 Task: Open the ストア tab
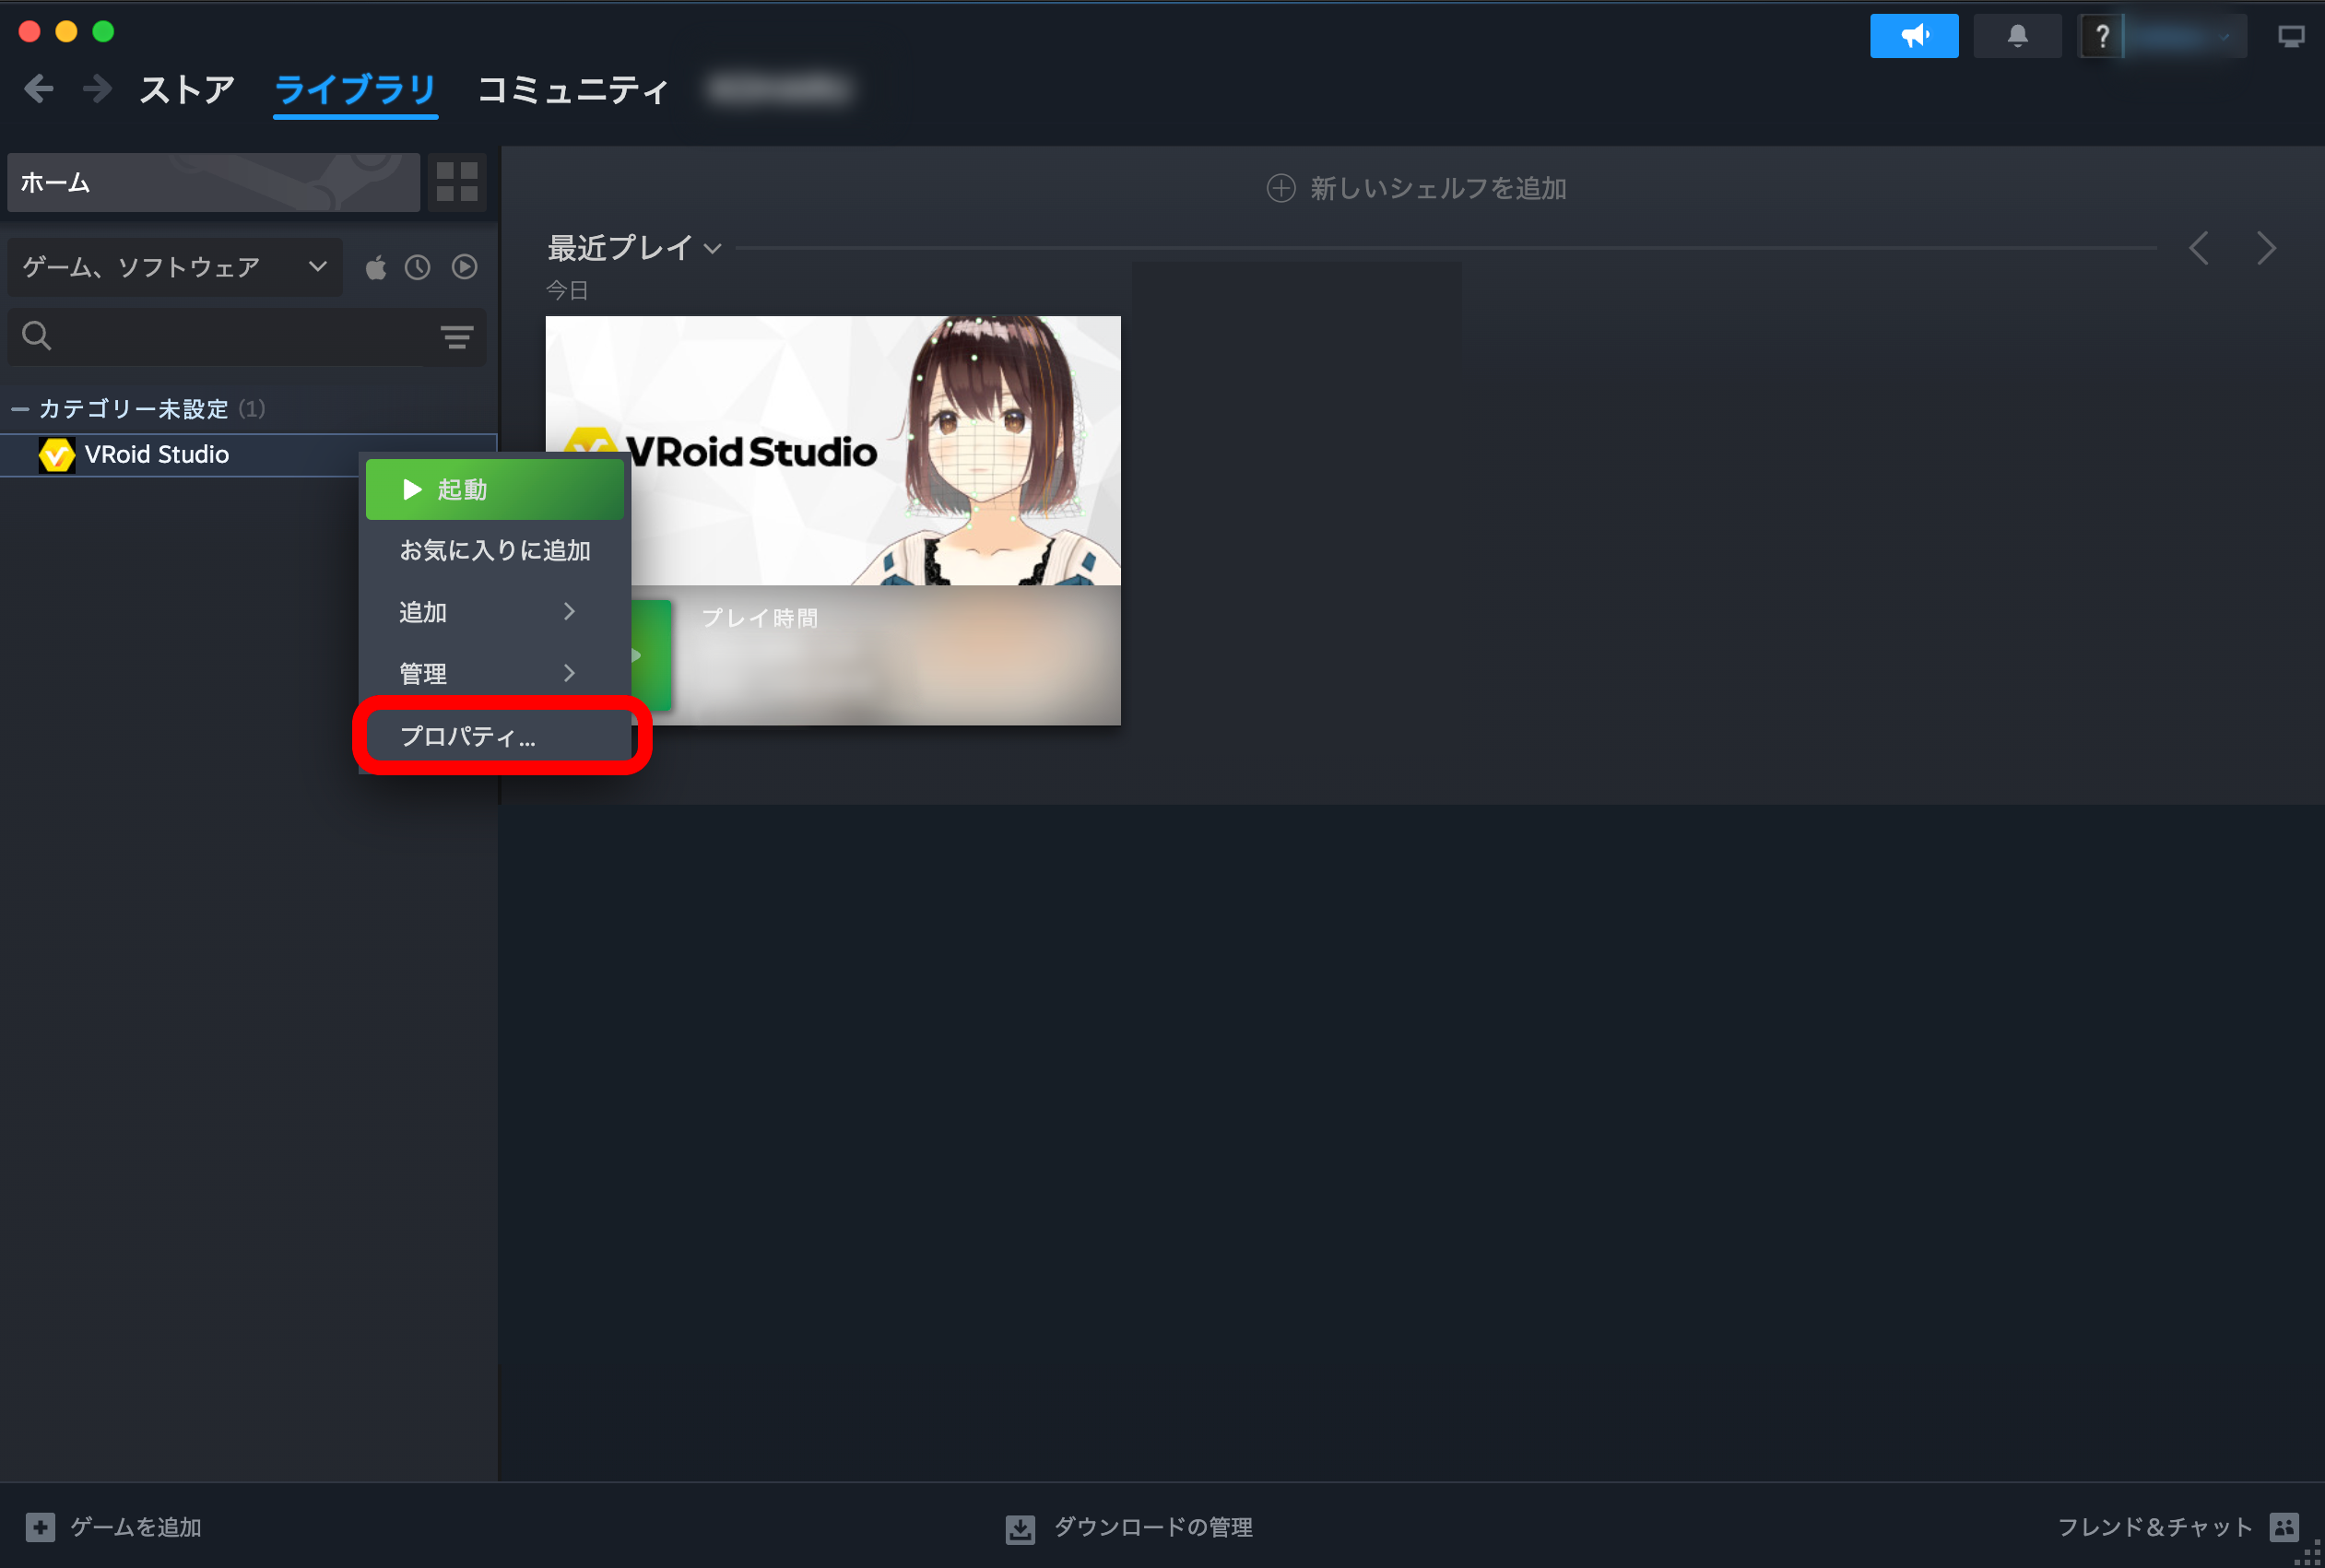187,90
